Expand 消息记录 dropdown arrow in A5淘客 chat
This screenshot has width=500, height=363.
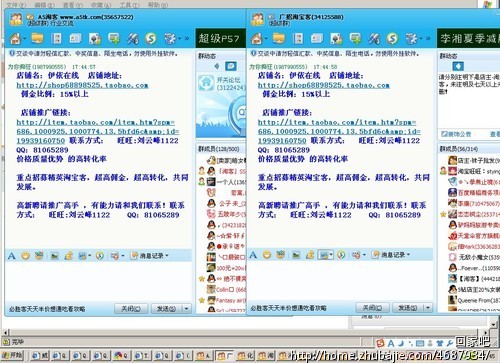click(167, 256)
